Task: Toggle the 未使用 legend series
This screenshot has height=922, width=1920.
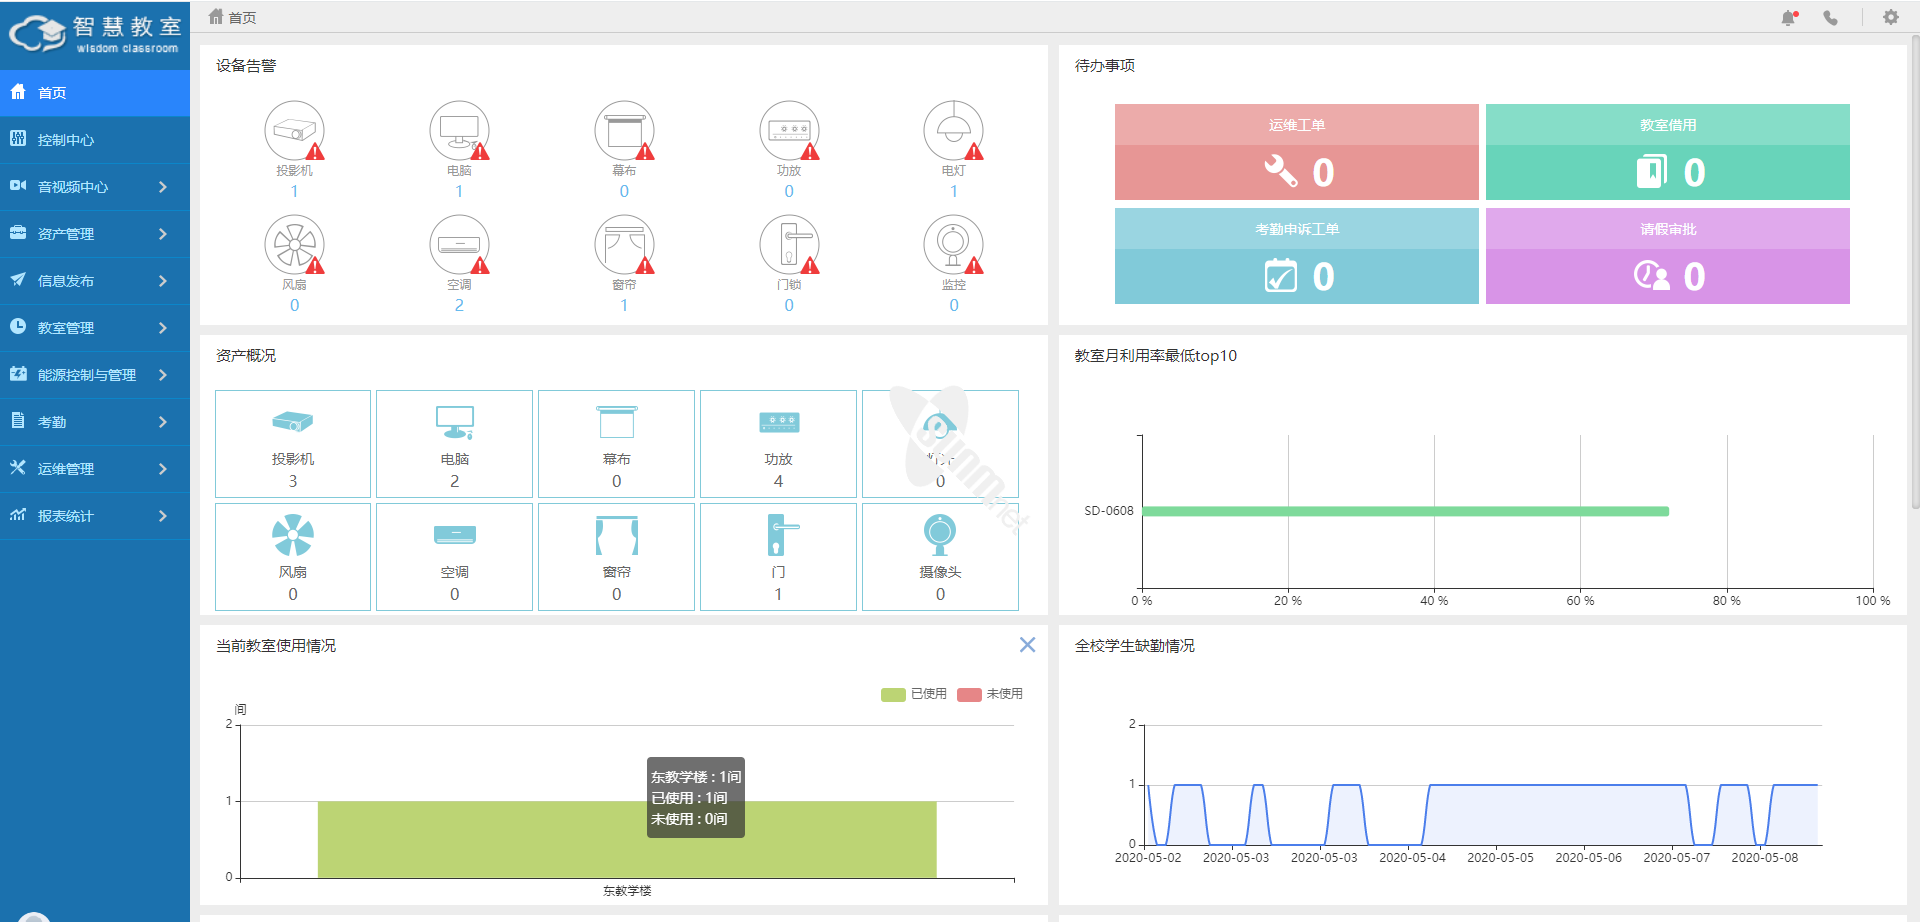Action: [990, 694]
